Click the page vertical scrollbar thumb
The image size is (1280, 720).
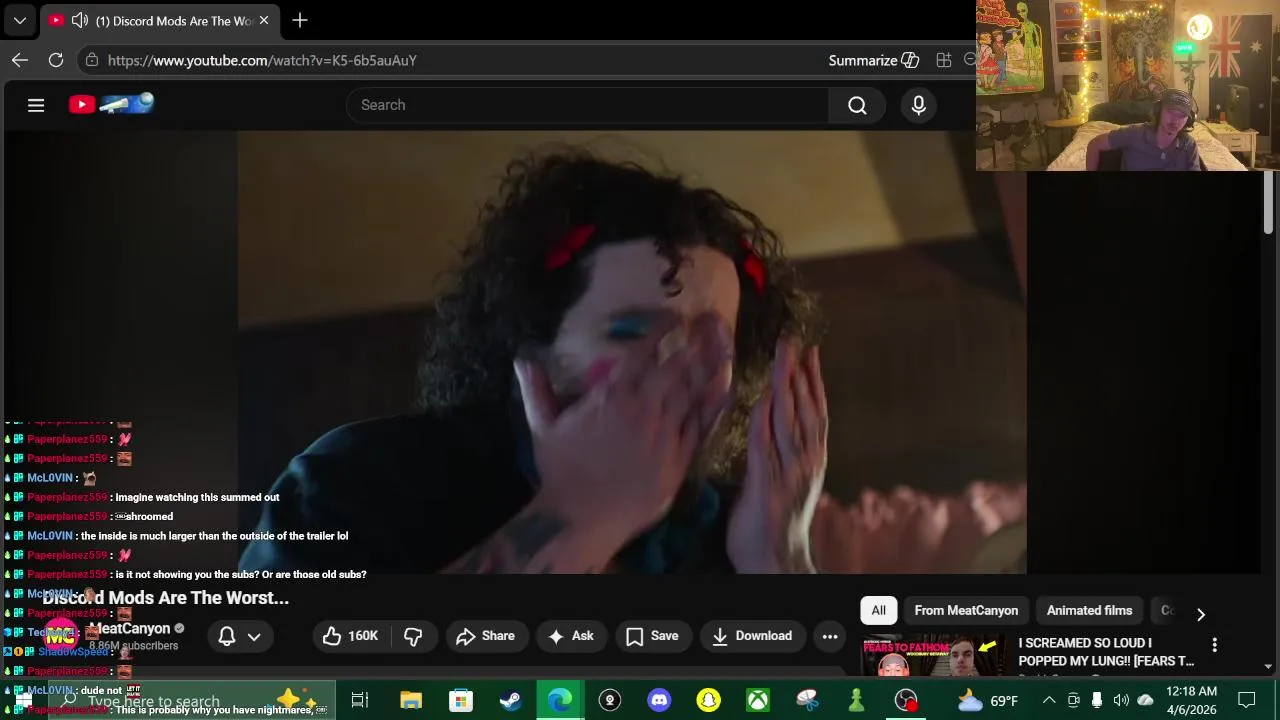click(1268, 203)
